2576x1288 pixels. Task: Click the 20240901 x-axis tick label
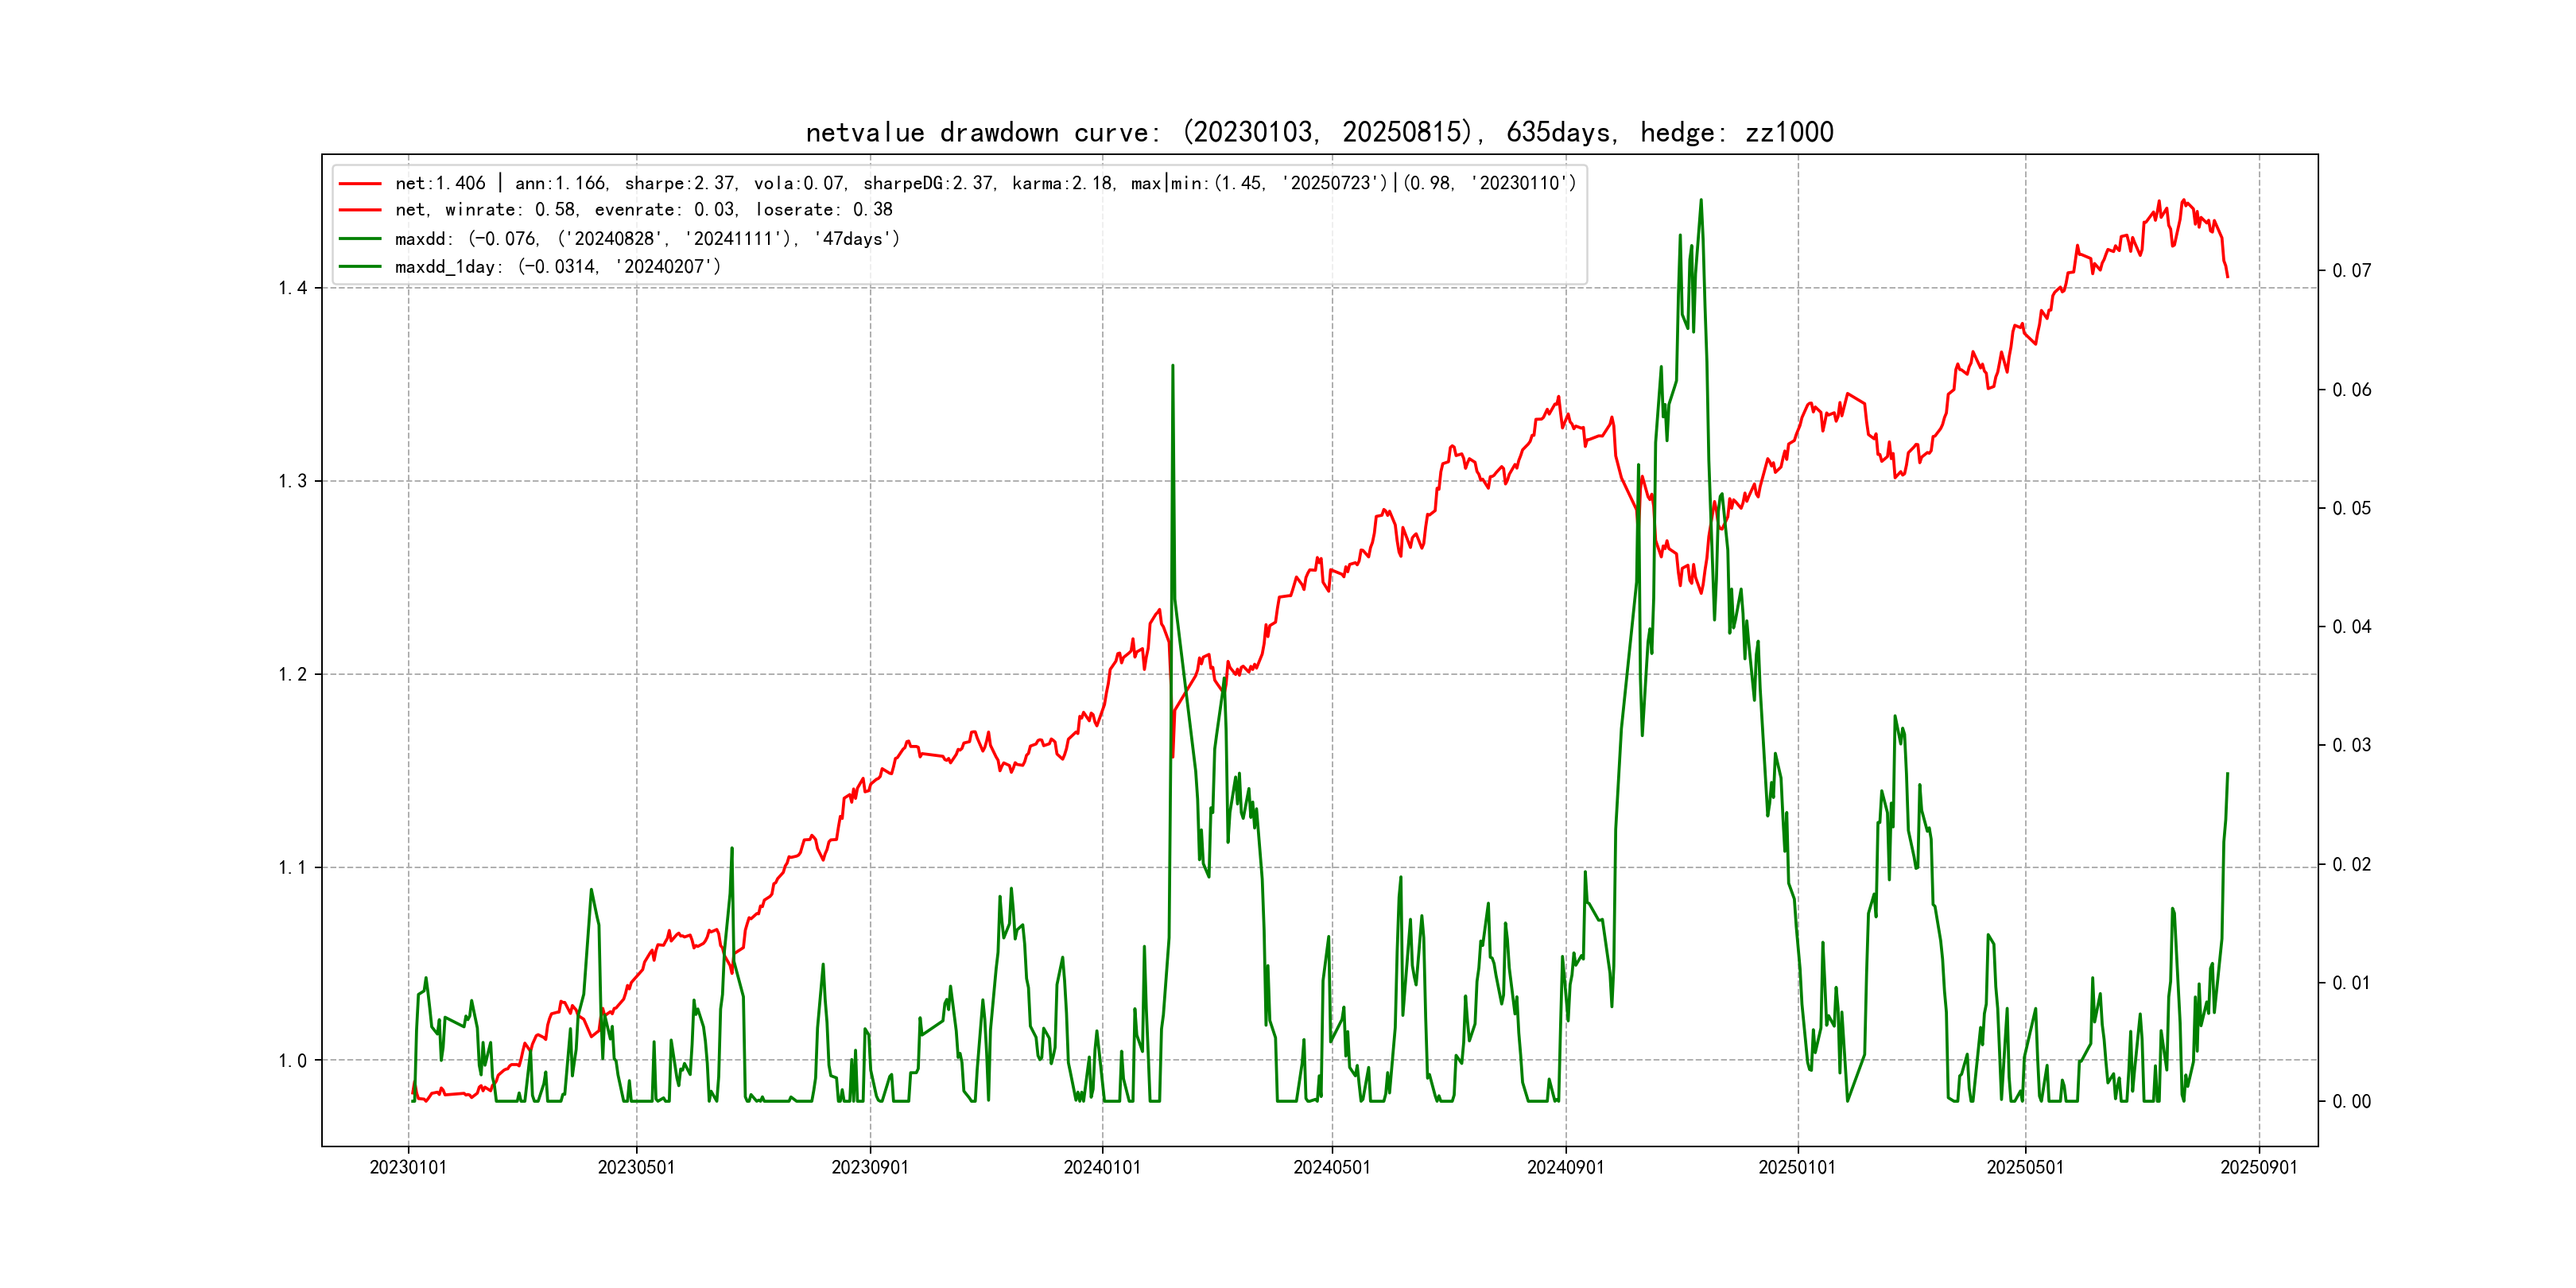(1565, 1167)
